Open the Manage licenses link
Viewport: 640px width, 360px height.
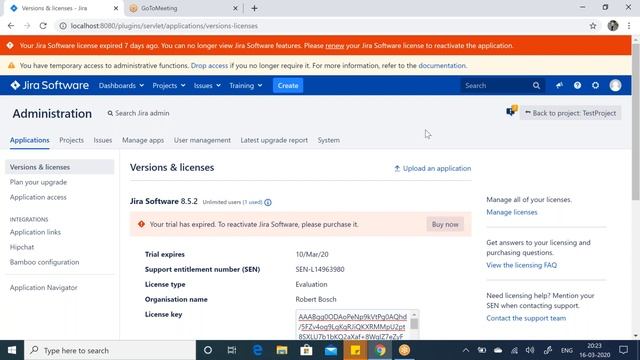click(511, 212)
